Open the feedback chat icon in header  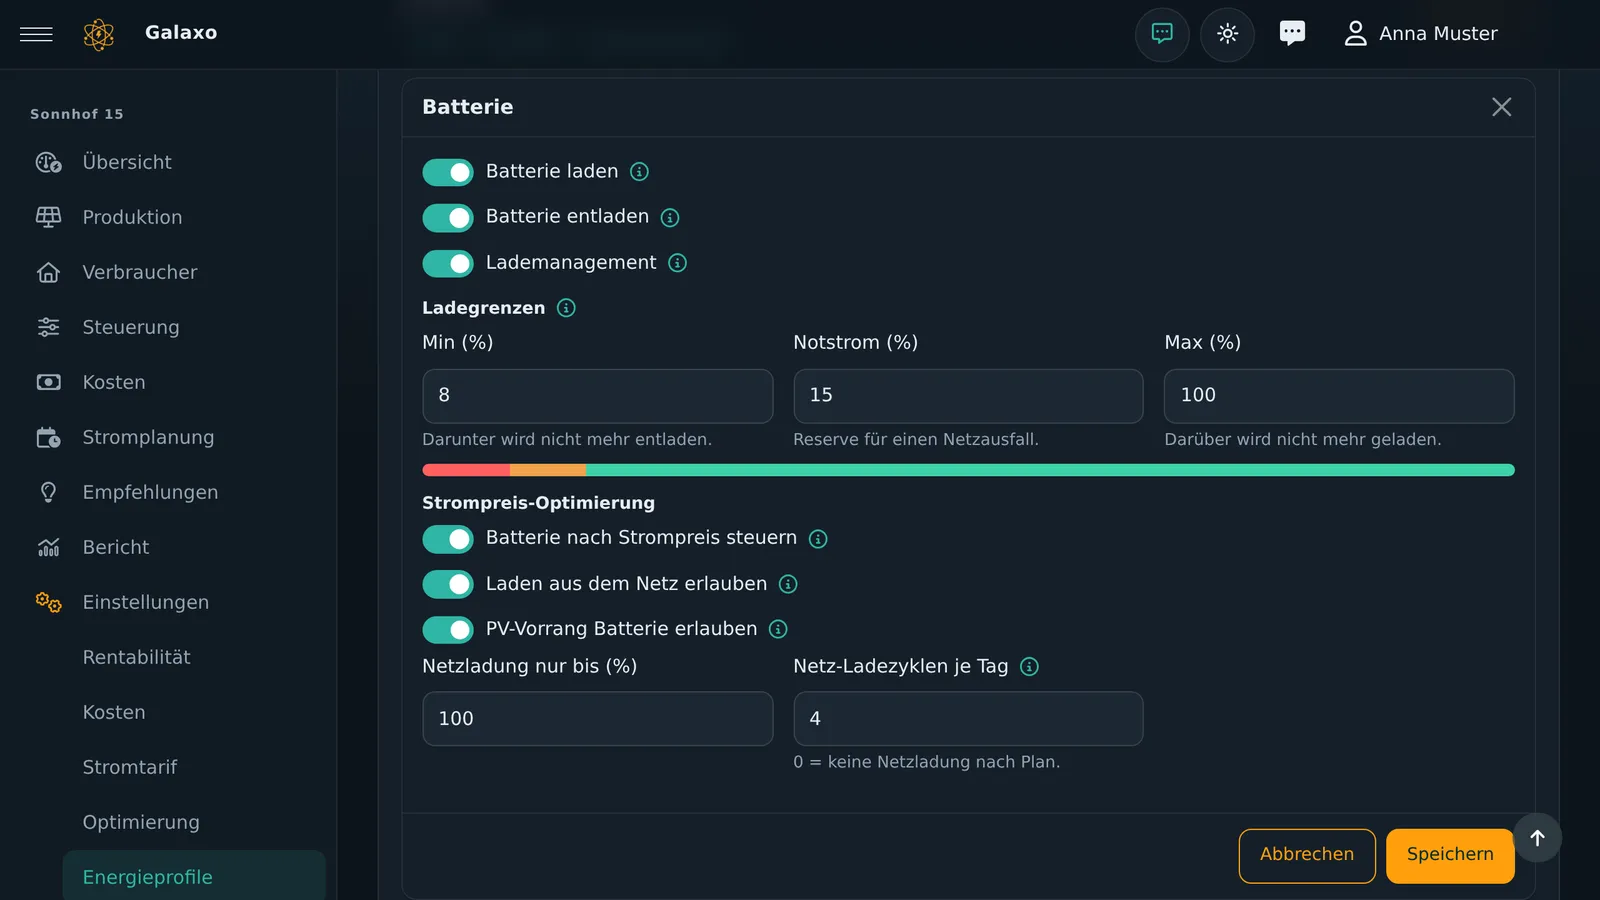tap(1162, 34)
